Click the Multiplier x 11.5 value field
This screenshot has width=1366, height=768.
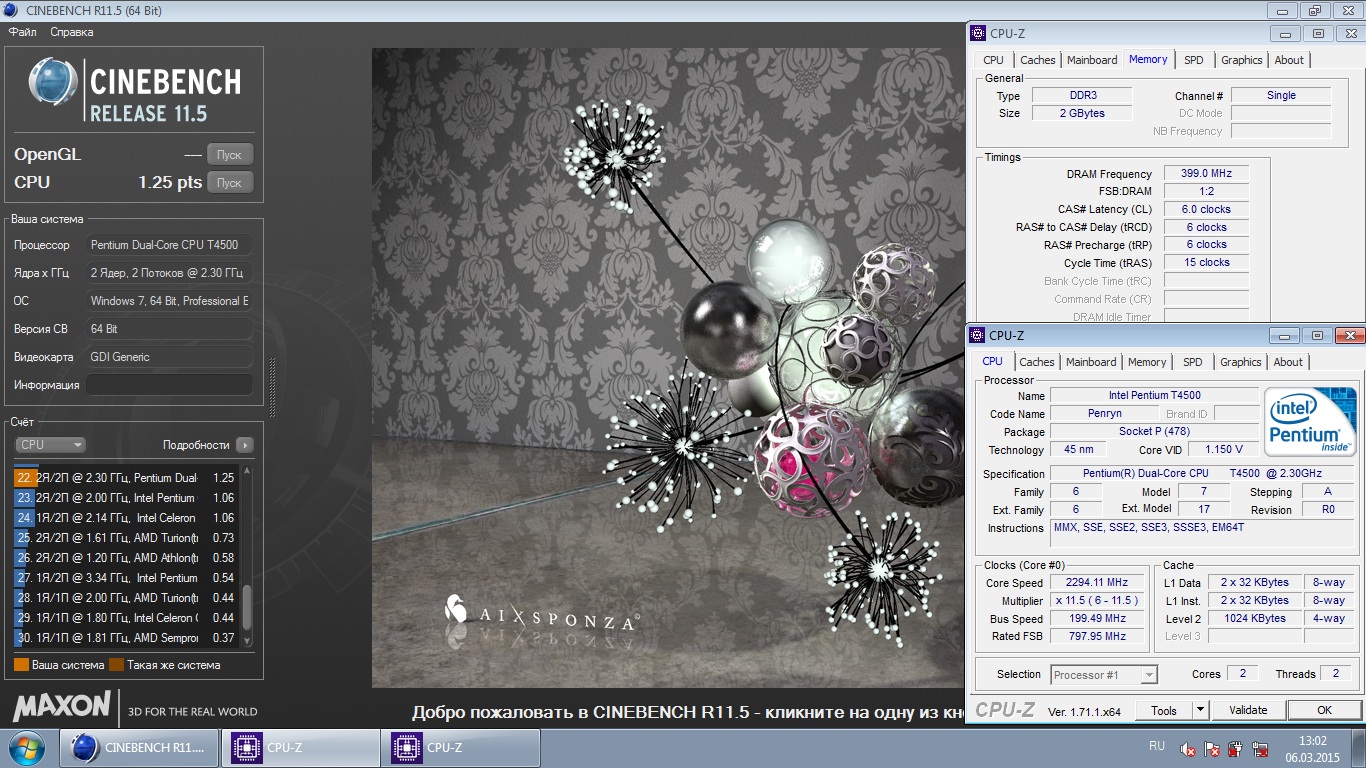[1099, 601]
